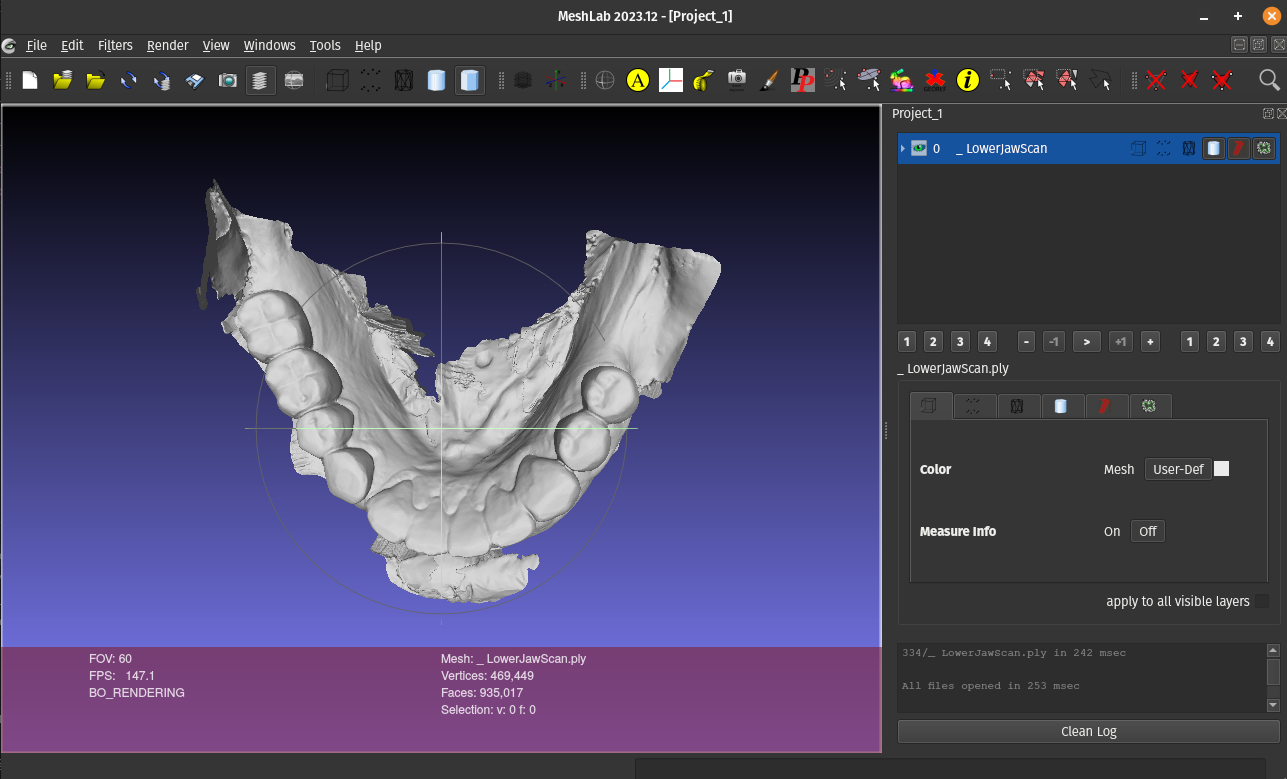Open the Render menu
The width and height of the screenshot is (1287, 779).
pos(167,45)
